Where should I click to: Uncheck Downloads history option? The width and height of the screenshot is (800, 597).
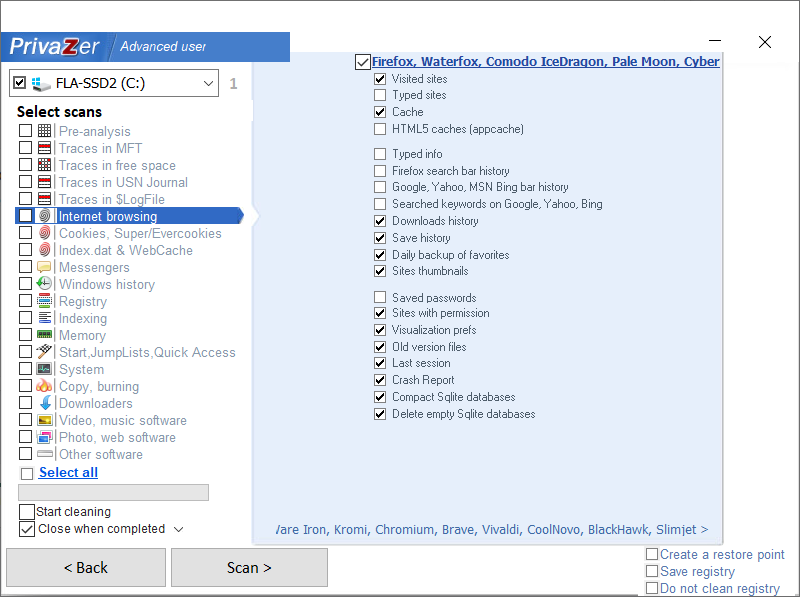[x=380, y=221]
